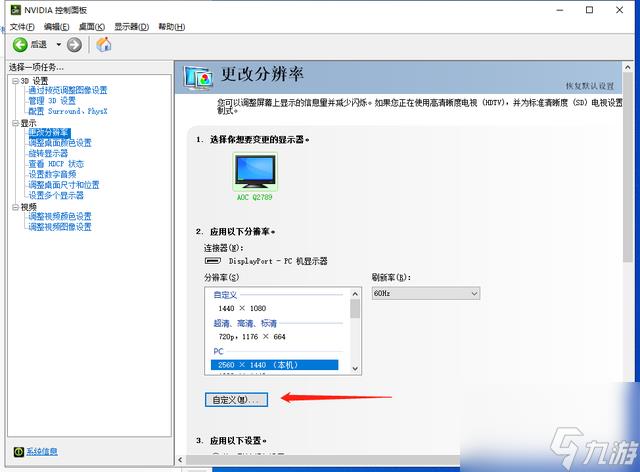Open 调整视频图像设置 item

click(x=60, y=227)
